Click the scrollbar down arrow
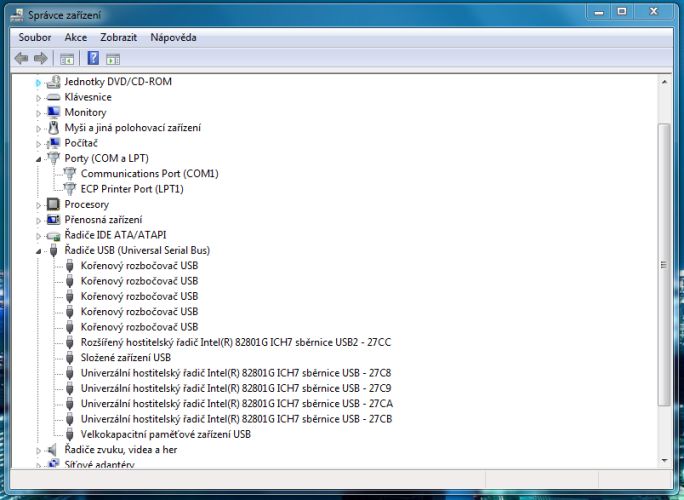This screenshot has width=684, height=500. pyautogui.click(x=664, y=460)
